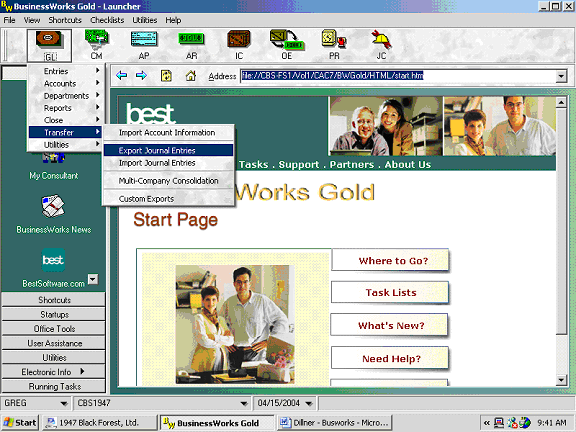Expand the Close submenu

point(65,120)
